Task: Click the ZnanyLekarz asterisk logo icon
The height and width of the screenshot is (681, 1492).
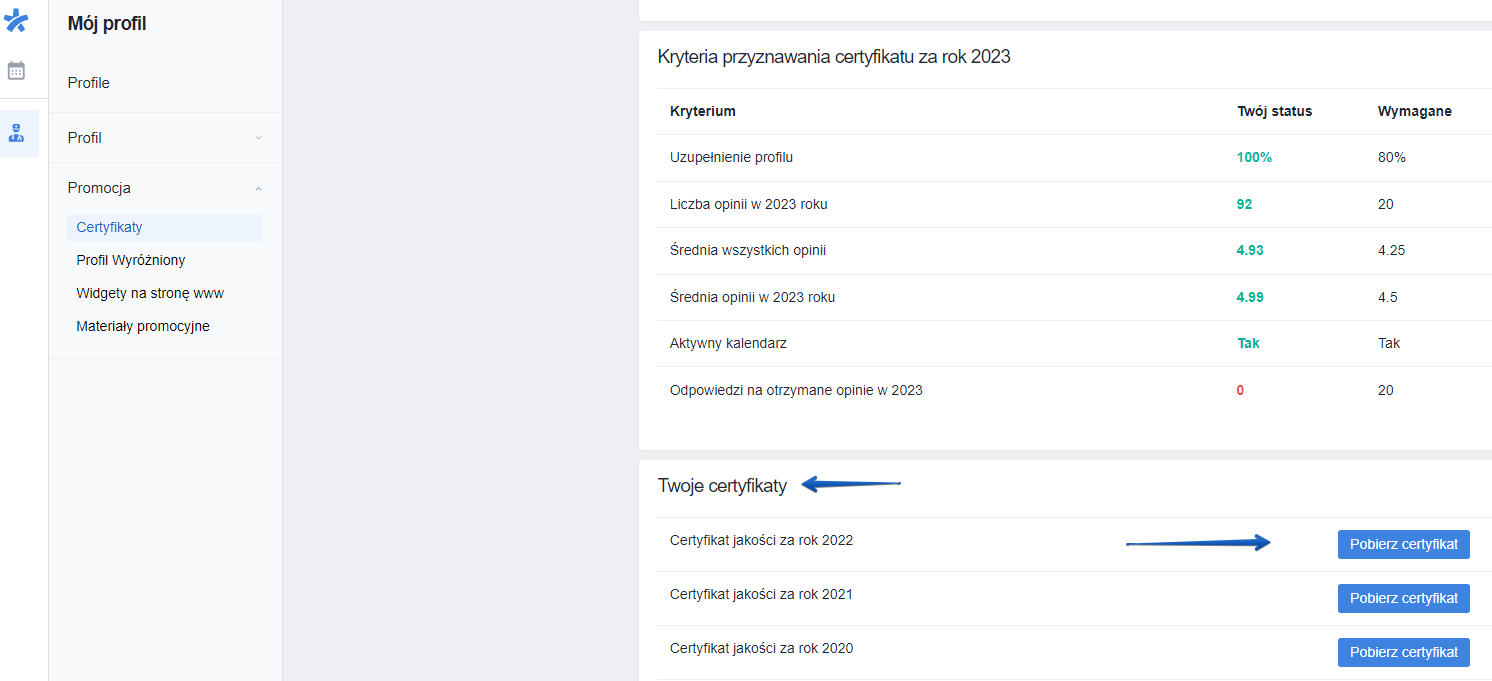Action: click(x=17, y=20)
